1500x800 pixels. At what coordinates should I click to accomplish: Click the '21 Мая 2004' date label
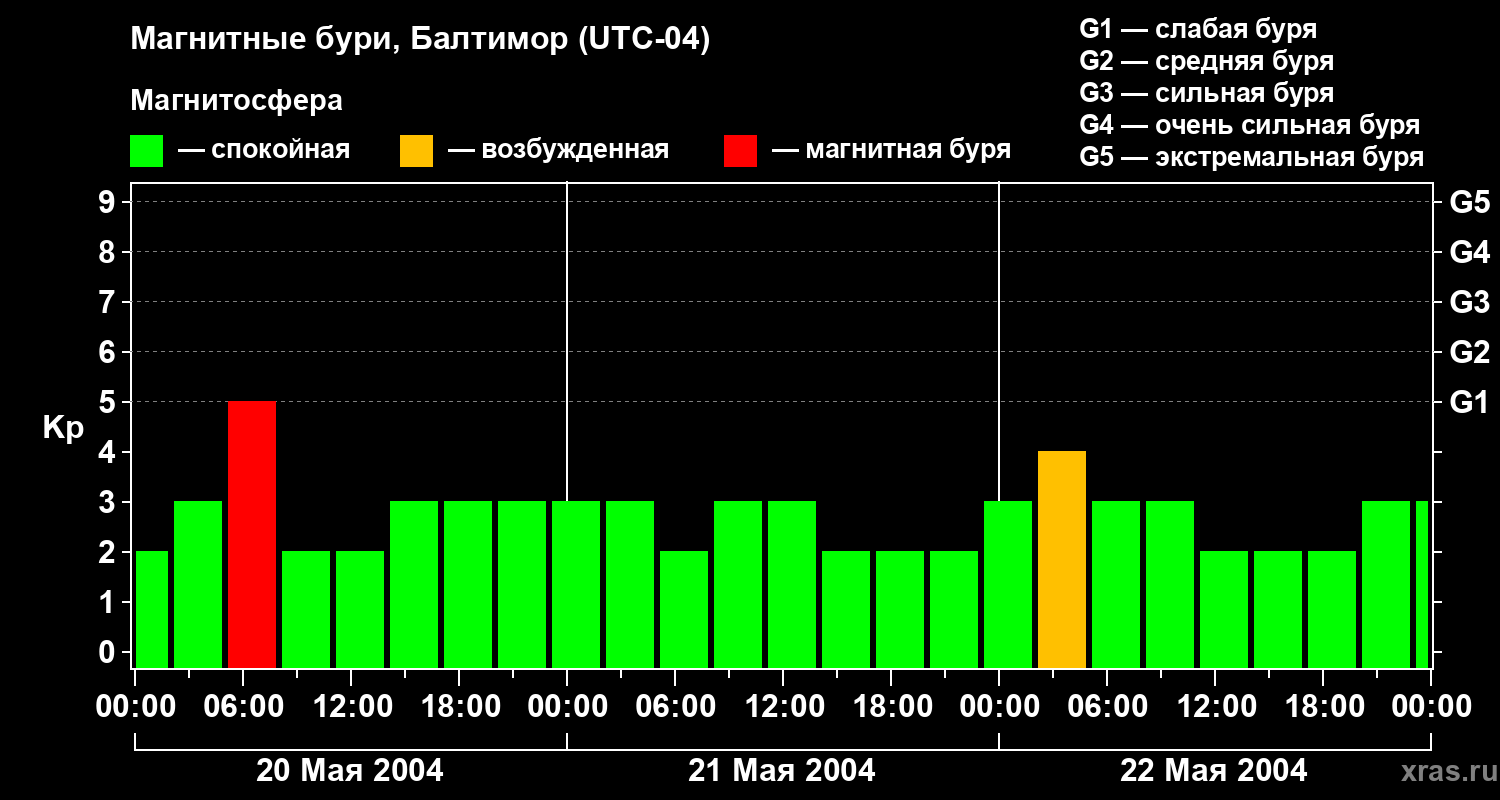click(782, 770)
